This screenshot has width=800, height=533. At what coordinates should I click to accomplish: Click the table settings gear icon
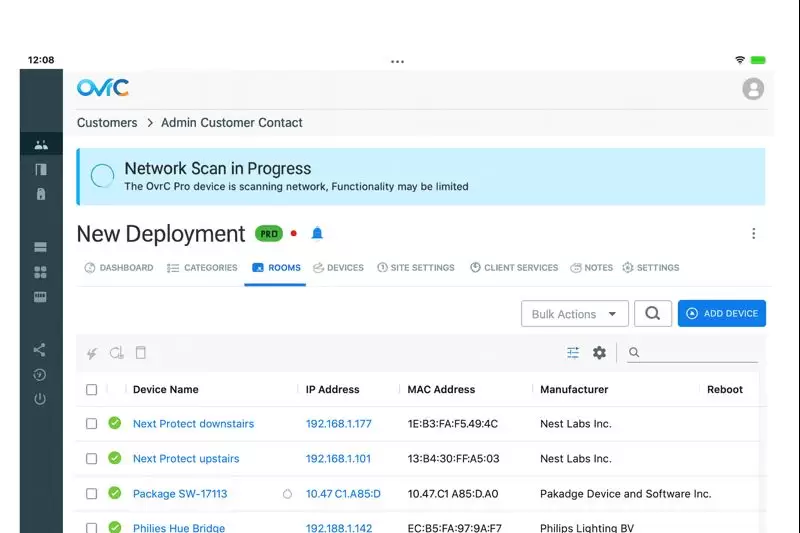(599, 353)
